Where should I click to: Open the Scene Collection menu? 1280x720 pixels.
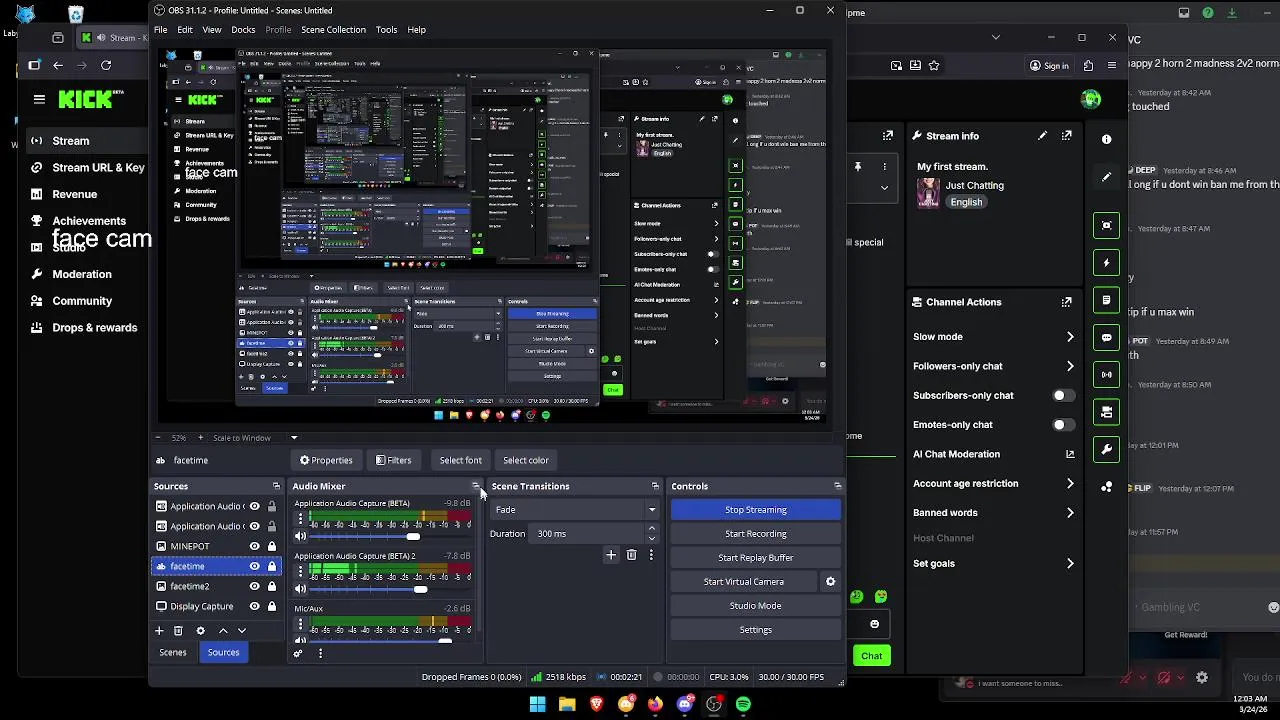(333, 30)
